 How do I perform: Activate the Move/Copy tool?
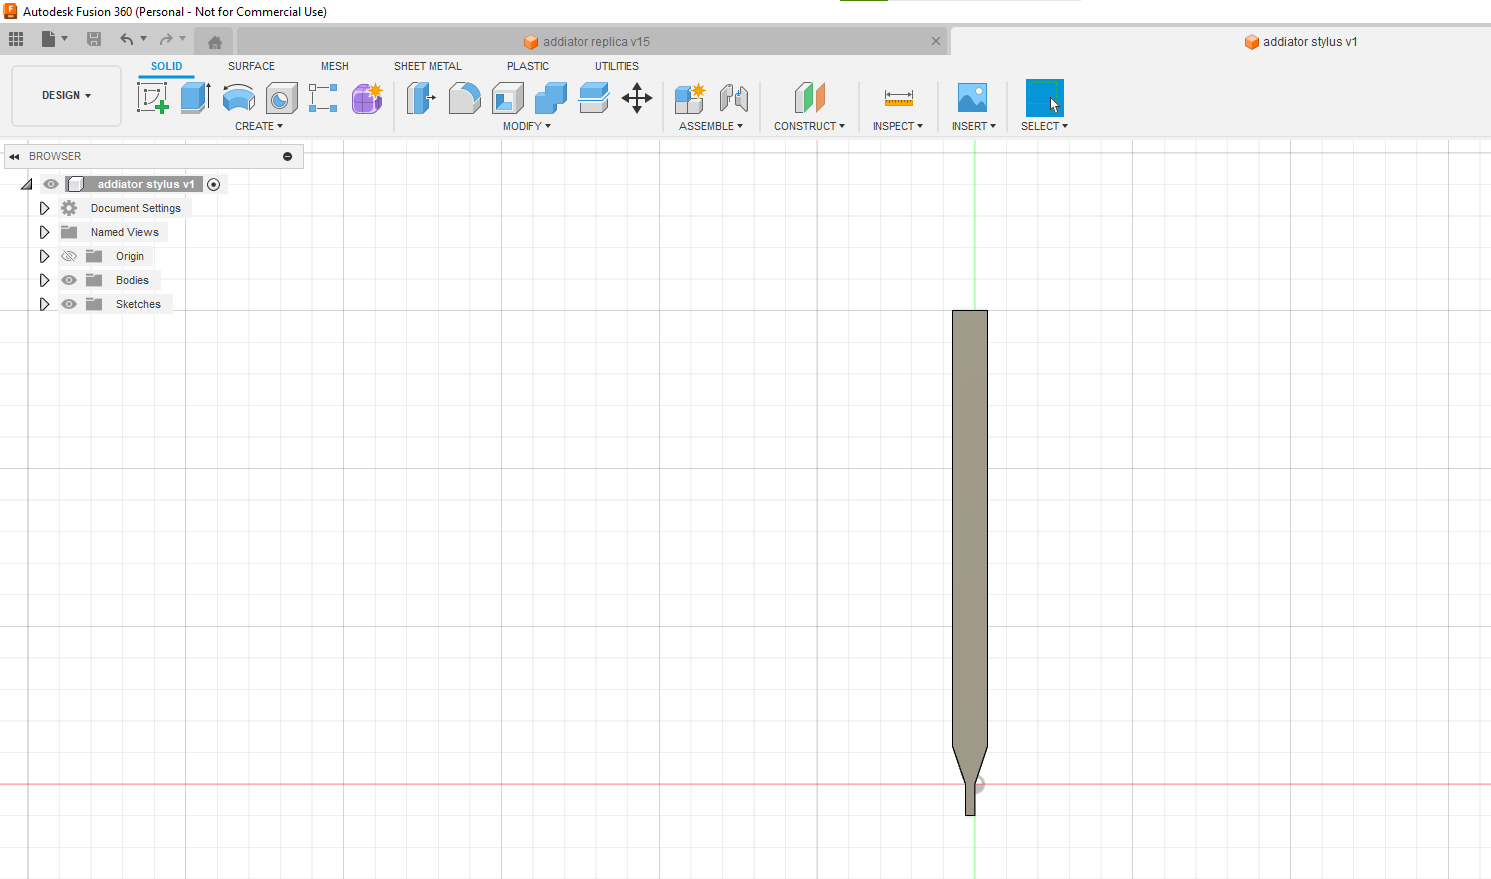pyautogui.click(x=637, y=97)
